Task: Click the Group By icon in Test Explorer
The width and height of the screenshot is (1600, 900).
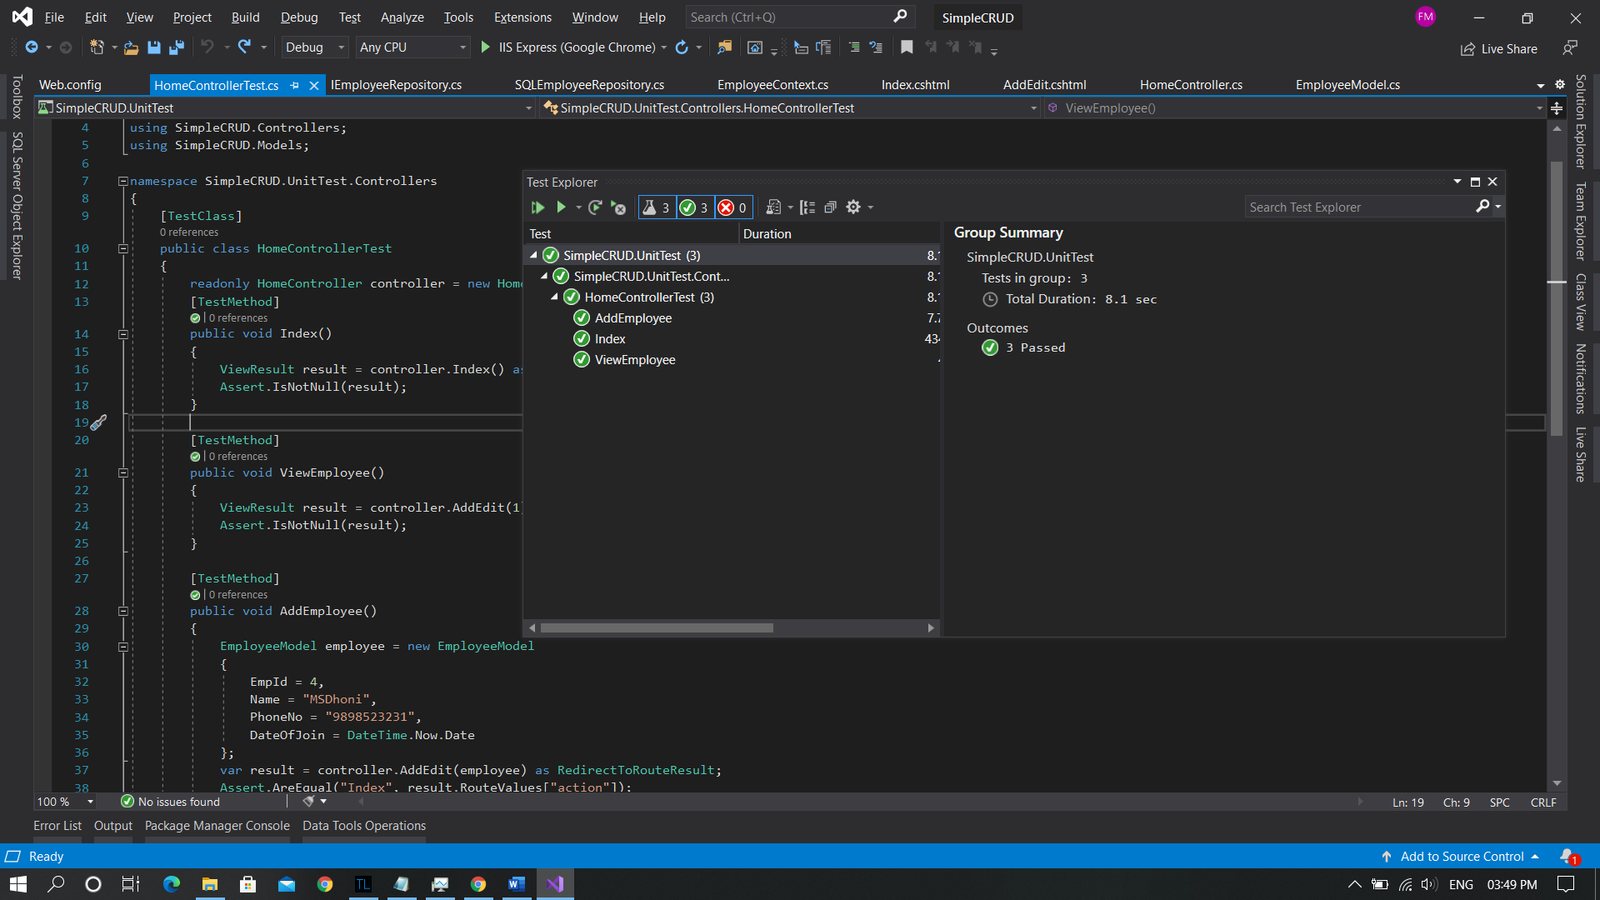Action: (807, 207)
